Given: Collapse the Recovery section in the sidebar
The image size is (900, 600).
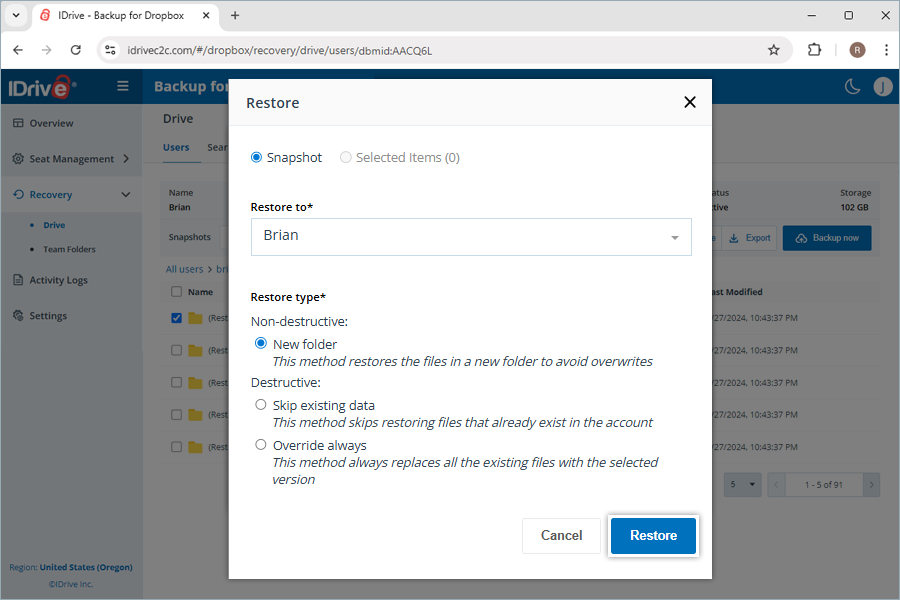Looking at the screenshot, I should (126, 194).
